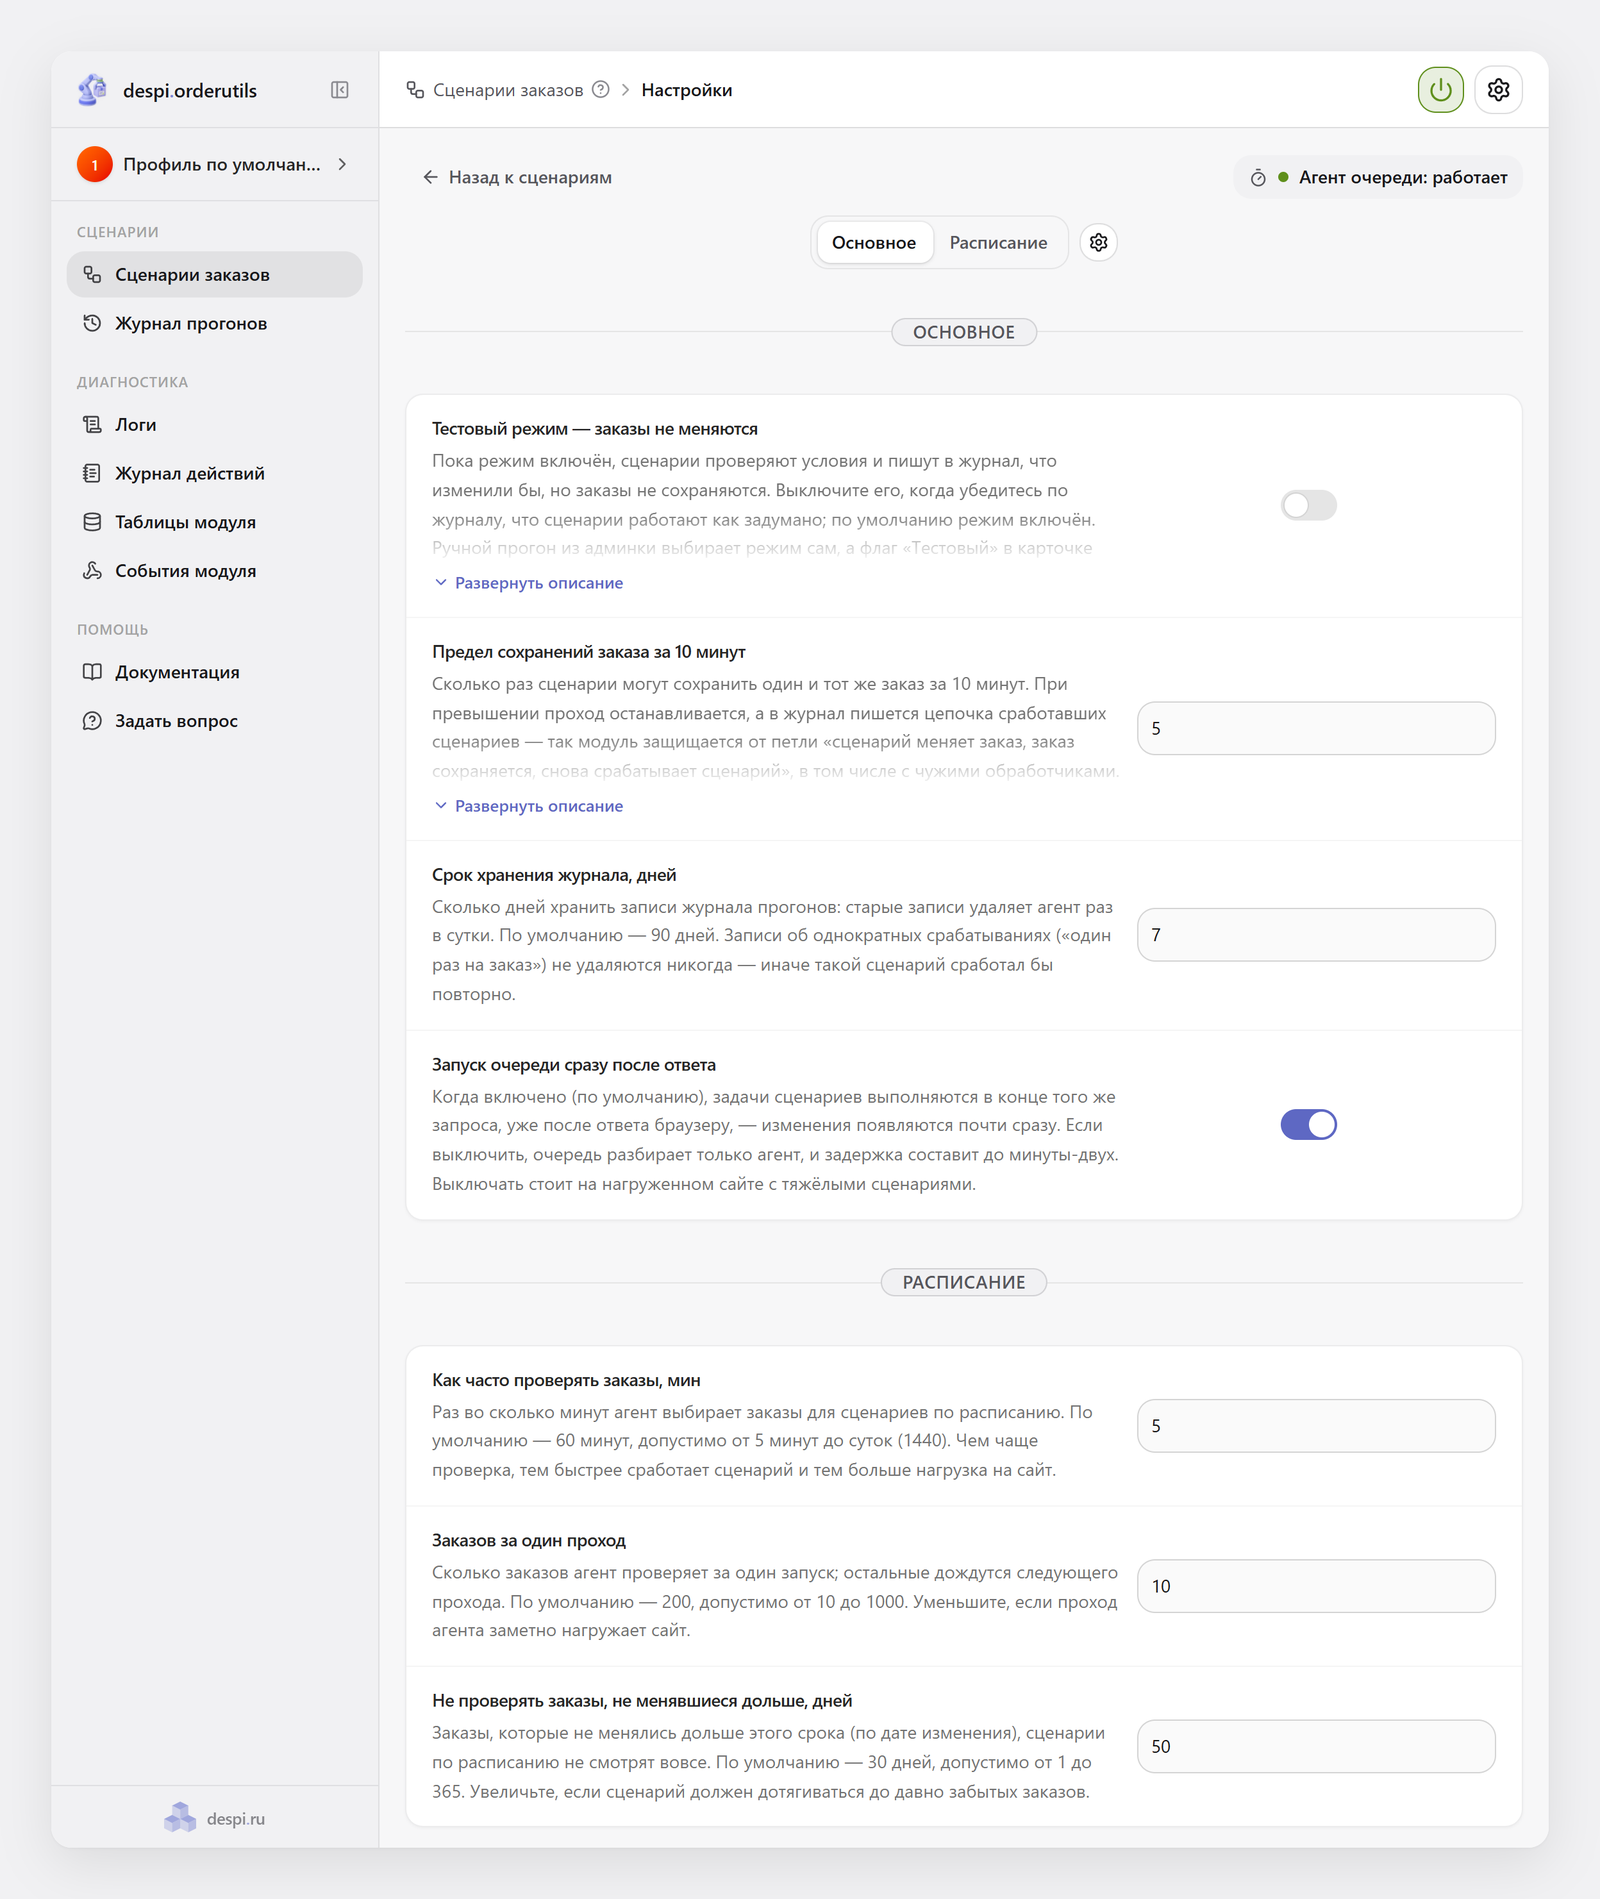The image size is (1600, 1899).
Task: Click the Задать вопрос help icon
Action: coord(92,721)
